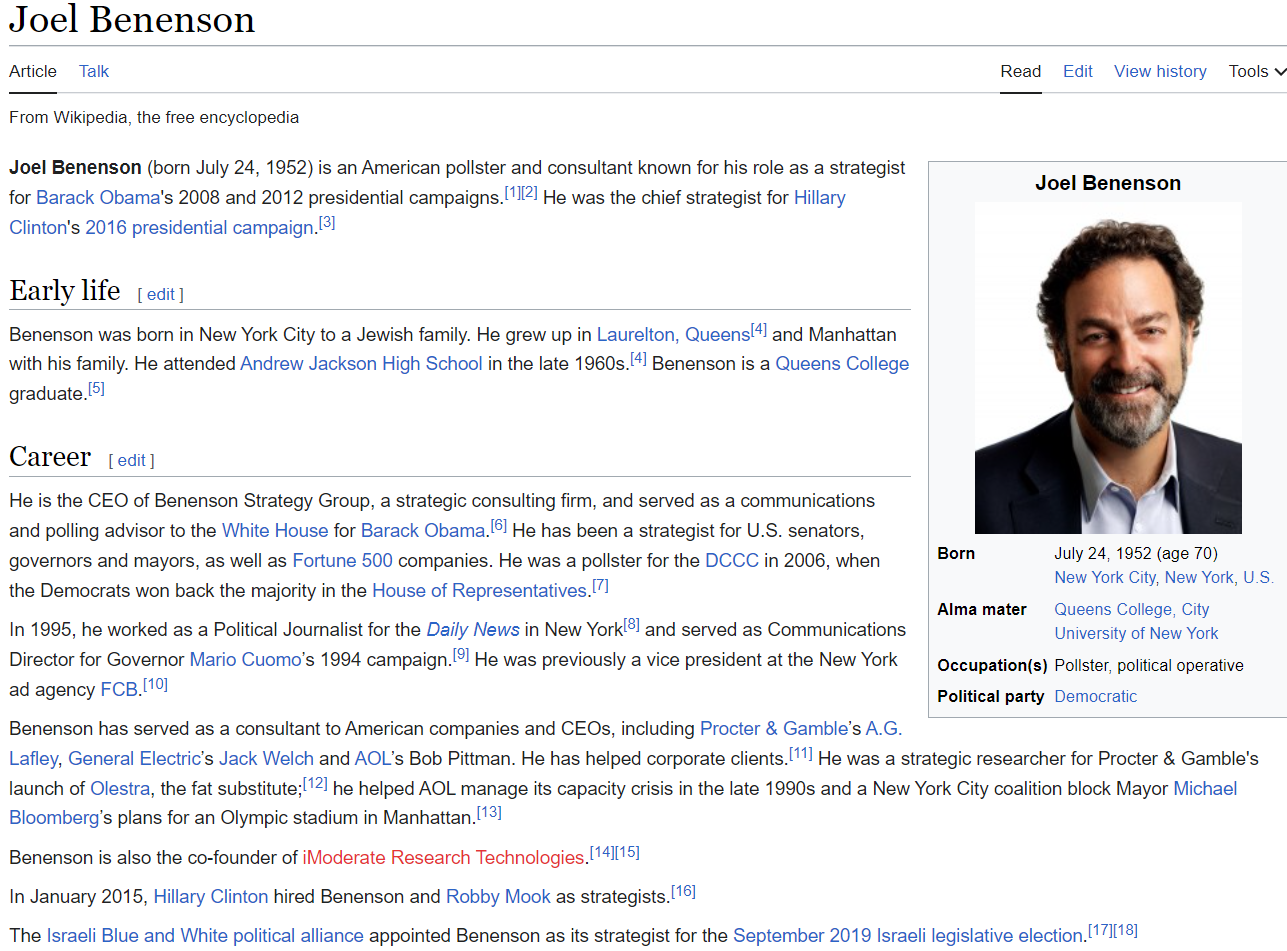Open the Olestra link
The image size is (1287, 951).
pyautogui.click(x=120, y=788)
